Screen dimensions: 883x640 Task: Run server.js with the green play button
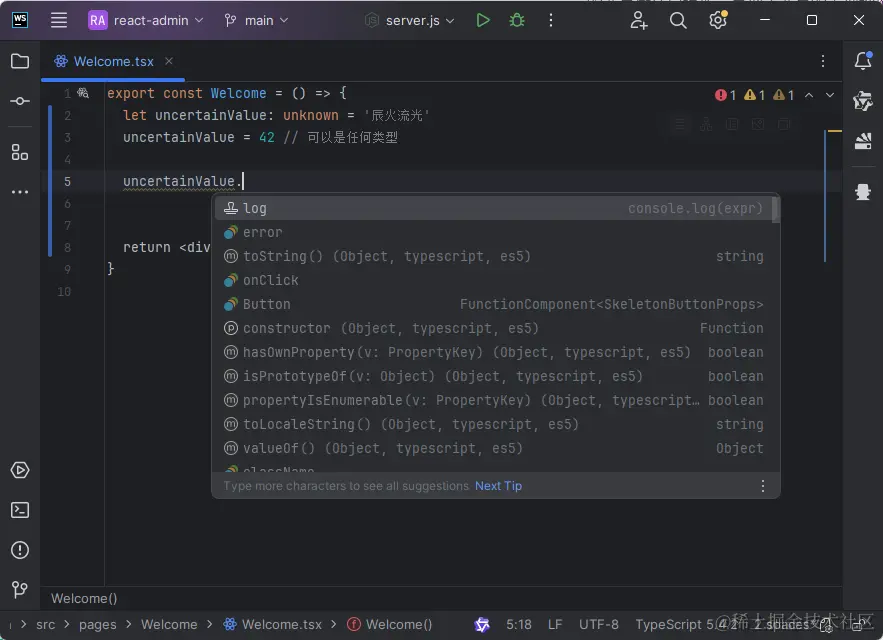[x=483, y=20]
